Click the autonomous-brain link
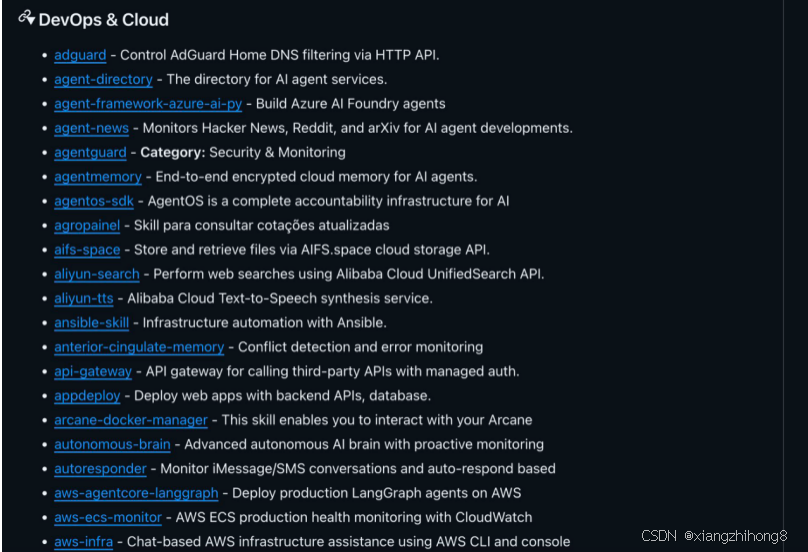 [x=112, y=444]
